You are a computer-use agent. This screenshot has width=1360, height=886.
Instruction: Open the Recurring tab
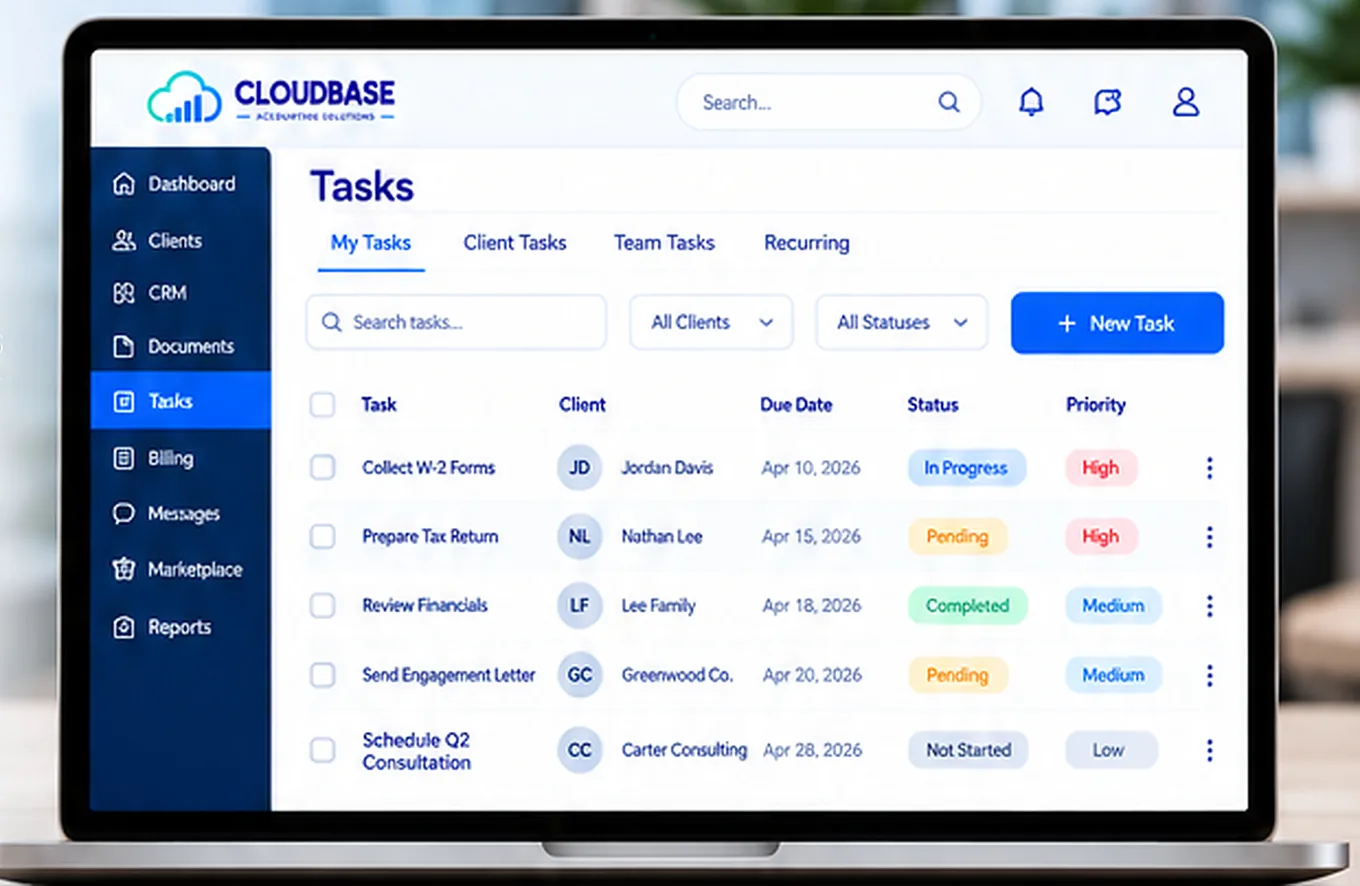807,243
